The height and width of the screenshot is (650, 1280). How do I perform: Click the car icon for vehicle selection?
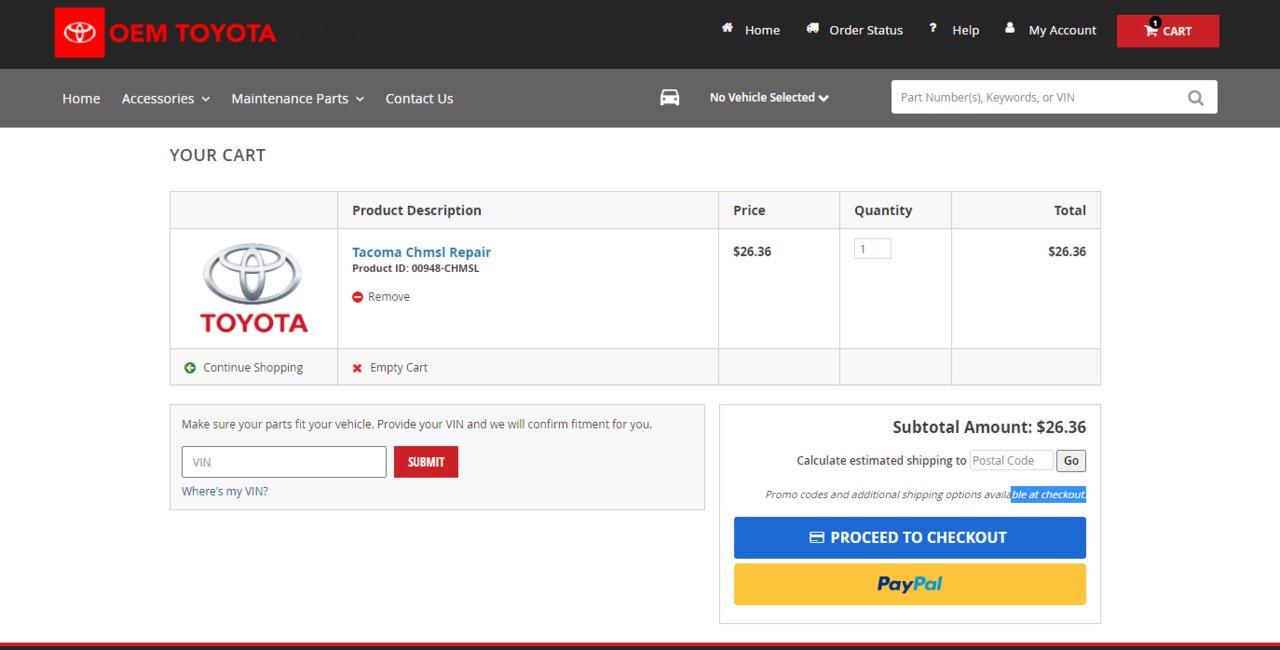click(670, 97)
